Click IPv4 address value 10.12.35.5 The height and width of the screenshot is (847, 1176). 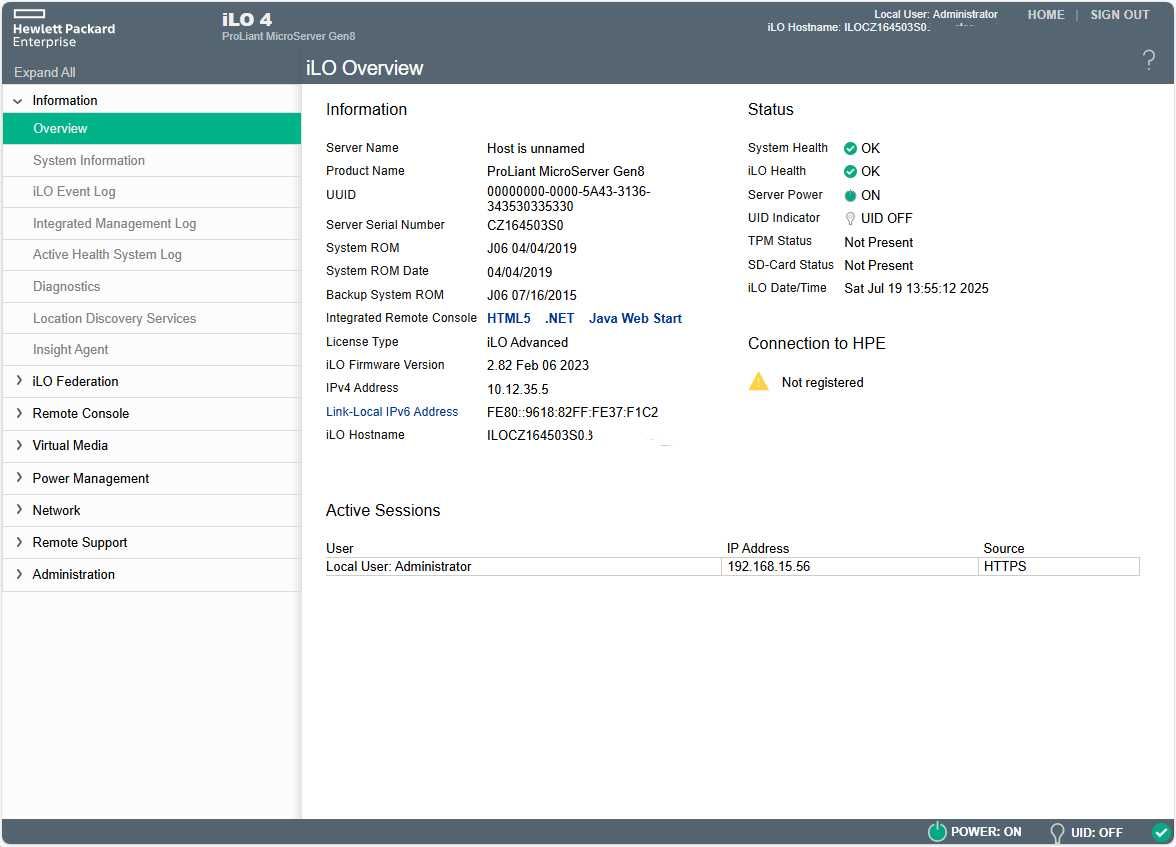518,389
